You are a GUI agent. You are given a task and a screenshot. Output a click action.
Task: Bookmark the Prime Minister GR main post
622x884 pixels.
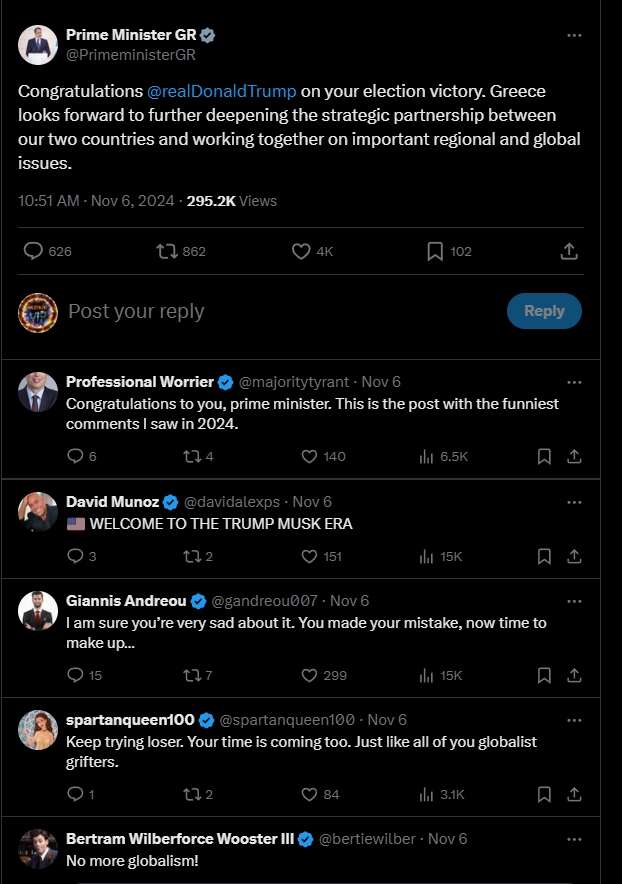pyautogui.click(x=435, y=252)
